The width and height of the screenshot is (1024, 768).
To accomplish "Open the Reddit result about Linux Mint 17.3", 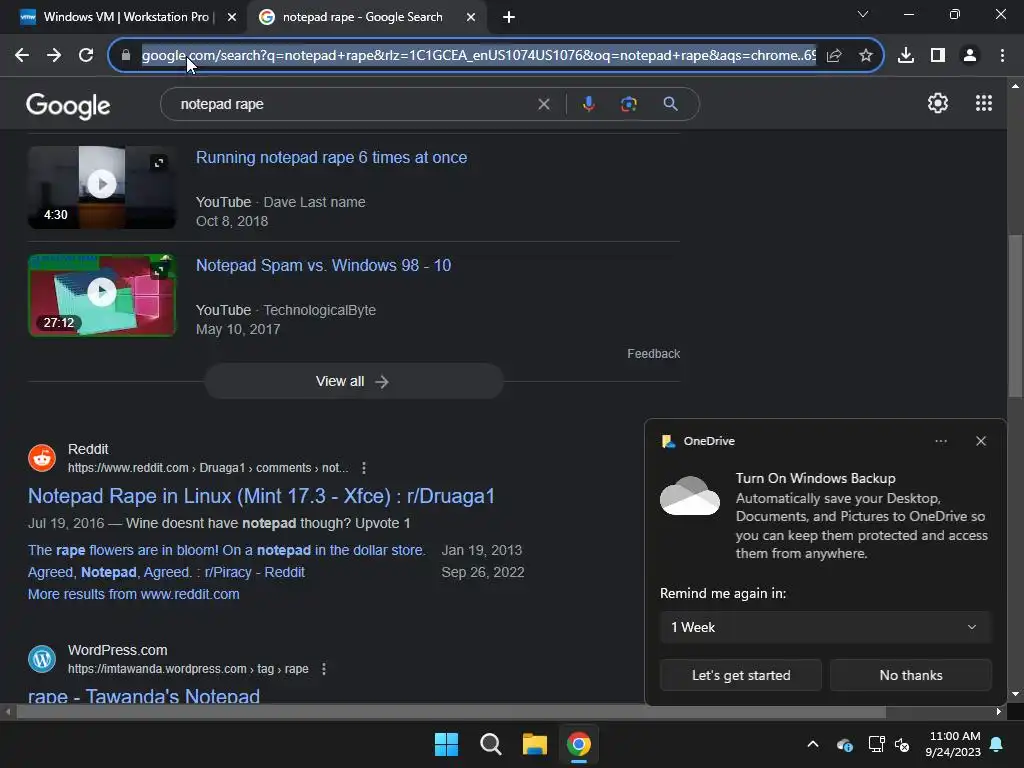I will point(261,496).
